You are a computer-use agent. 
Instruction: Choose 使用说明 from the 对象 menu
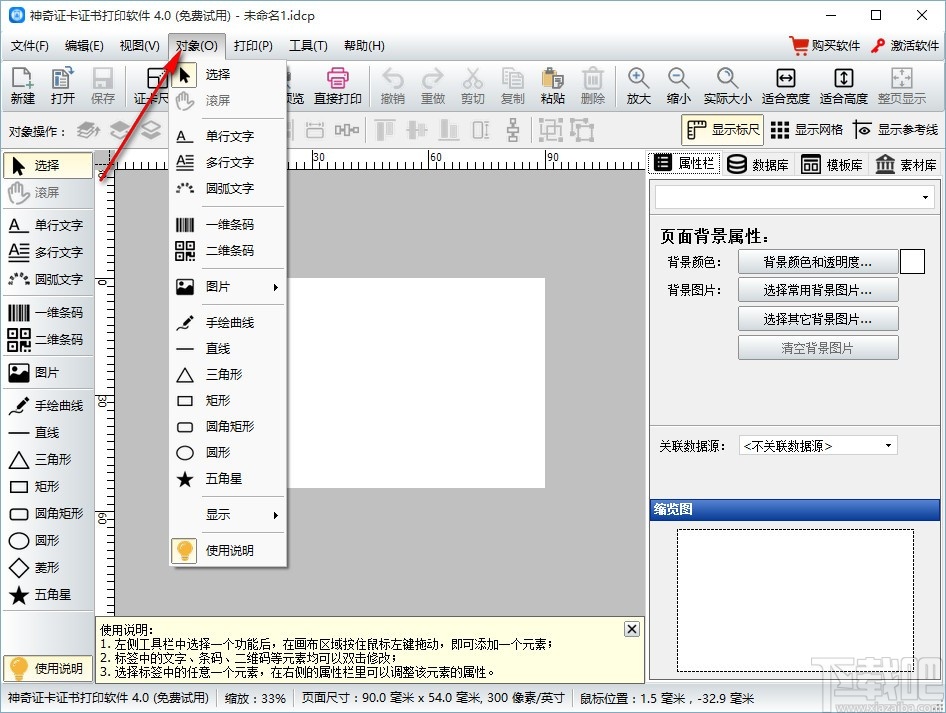coord(228,551)
